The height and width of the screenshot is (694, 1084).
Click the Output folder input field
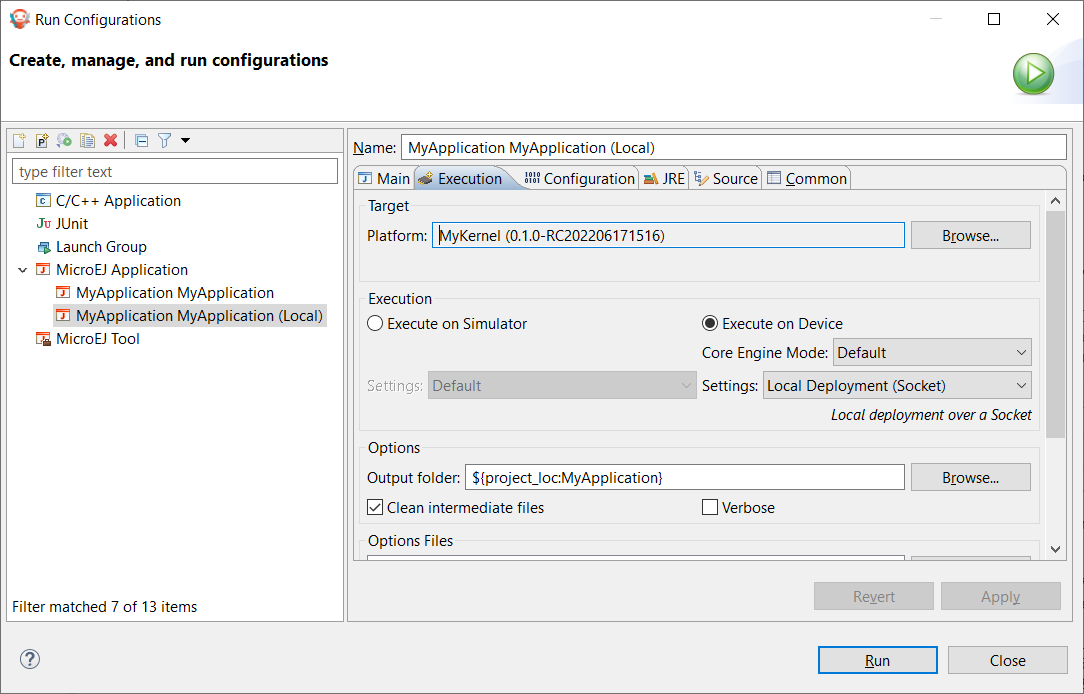pos(685,477)
